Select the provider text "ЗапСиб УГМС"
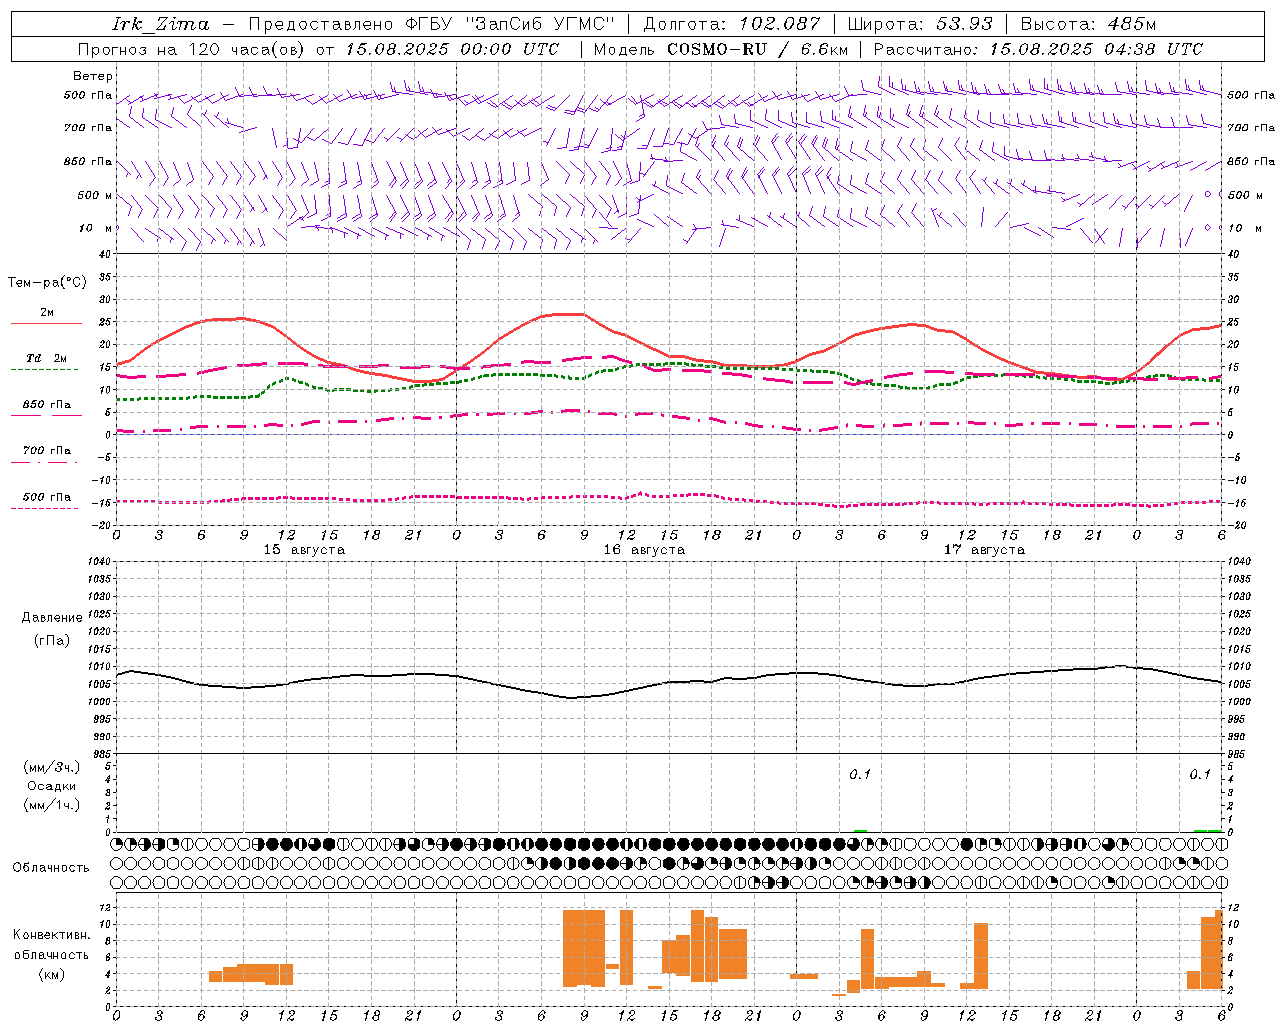The image size is (1280, 1024). point(540,24)
